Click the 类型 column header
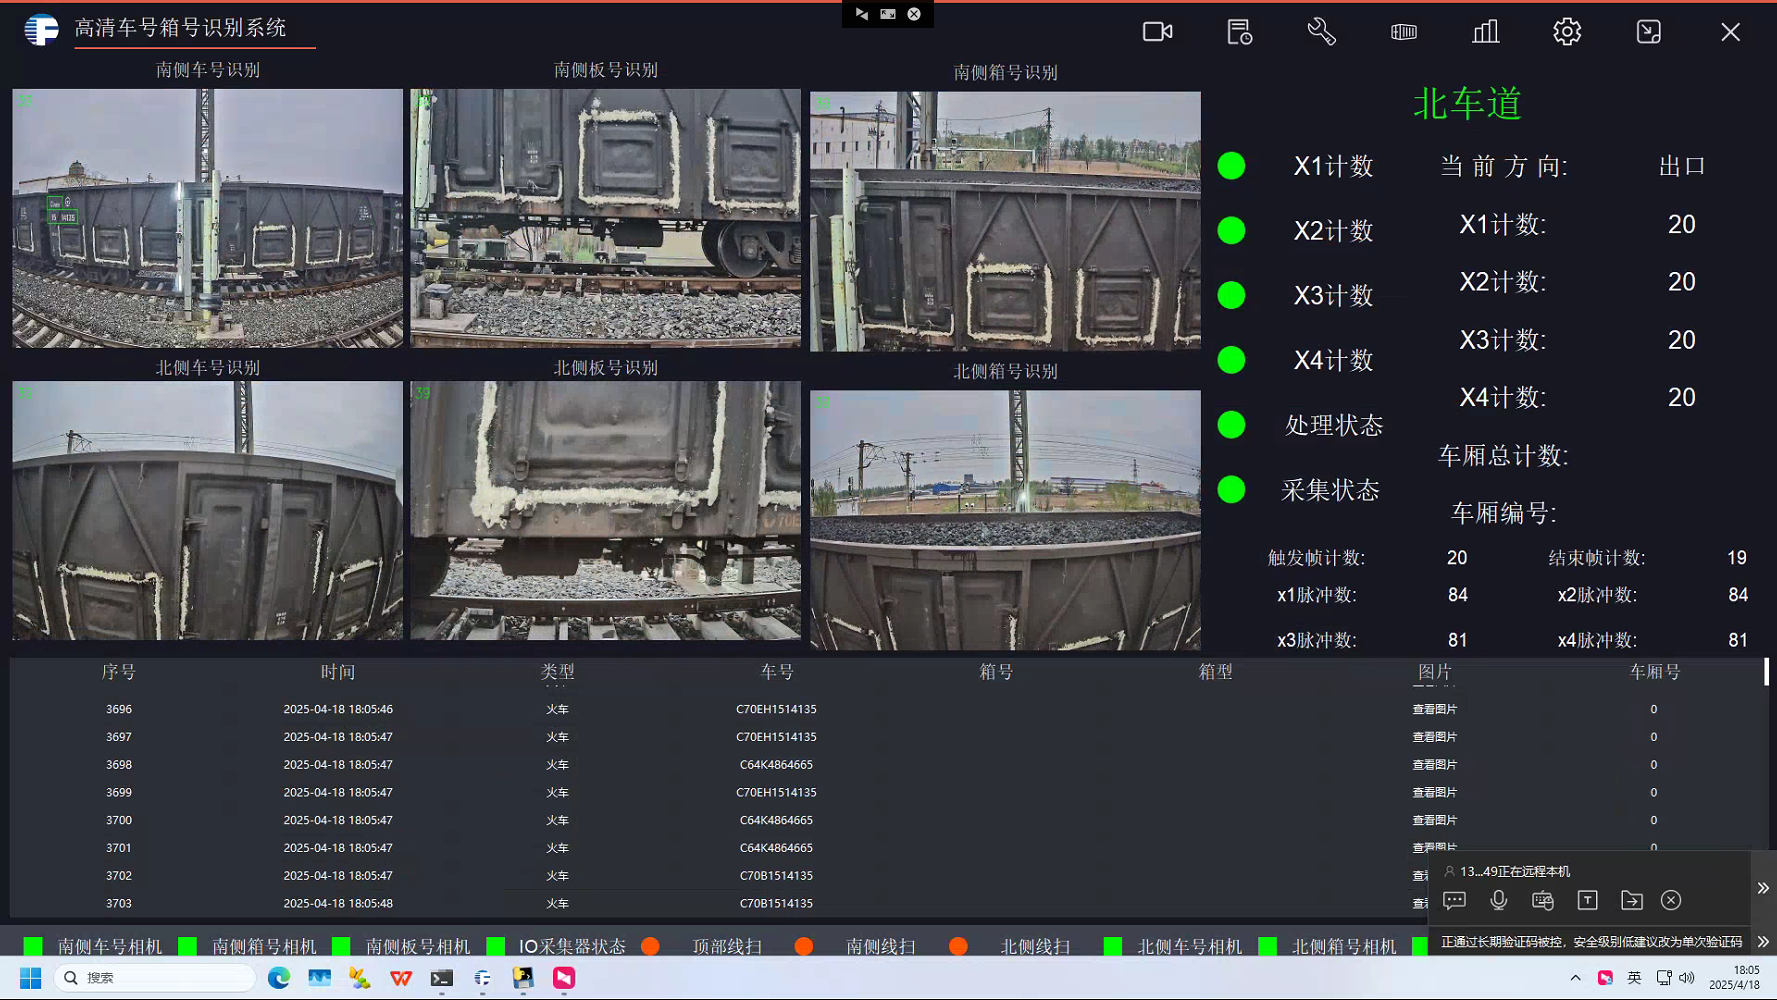The image size is (1777, 1000). [557, 672]
